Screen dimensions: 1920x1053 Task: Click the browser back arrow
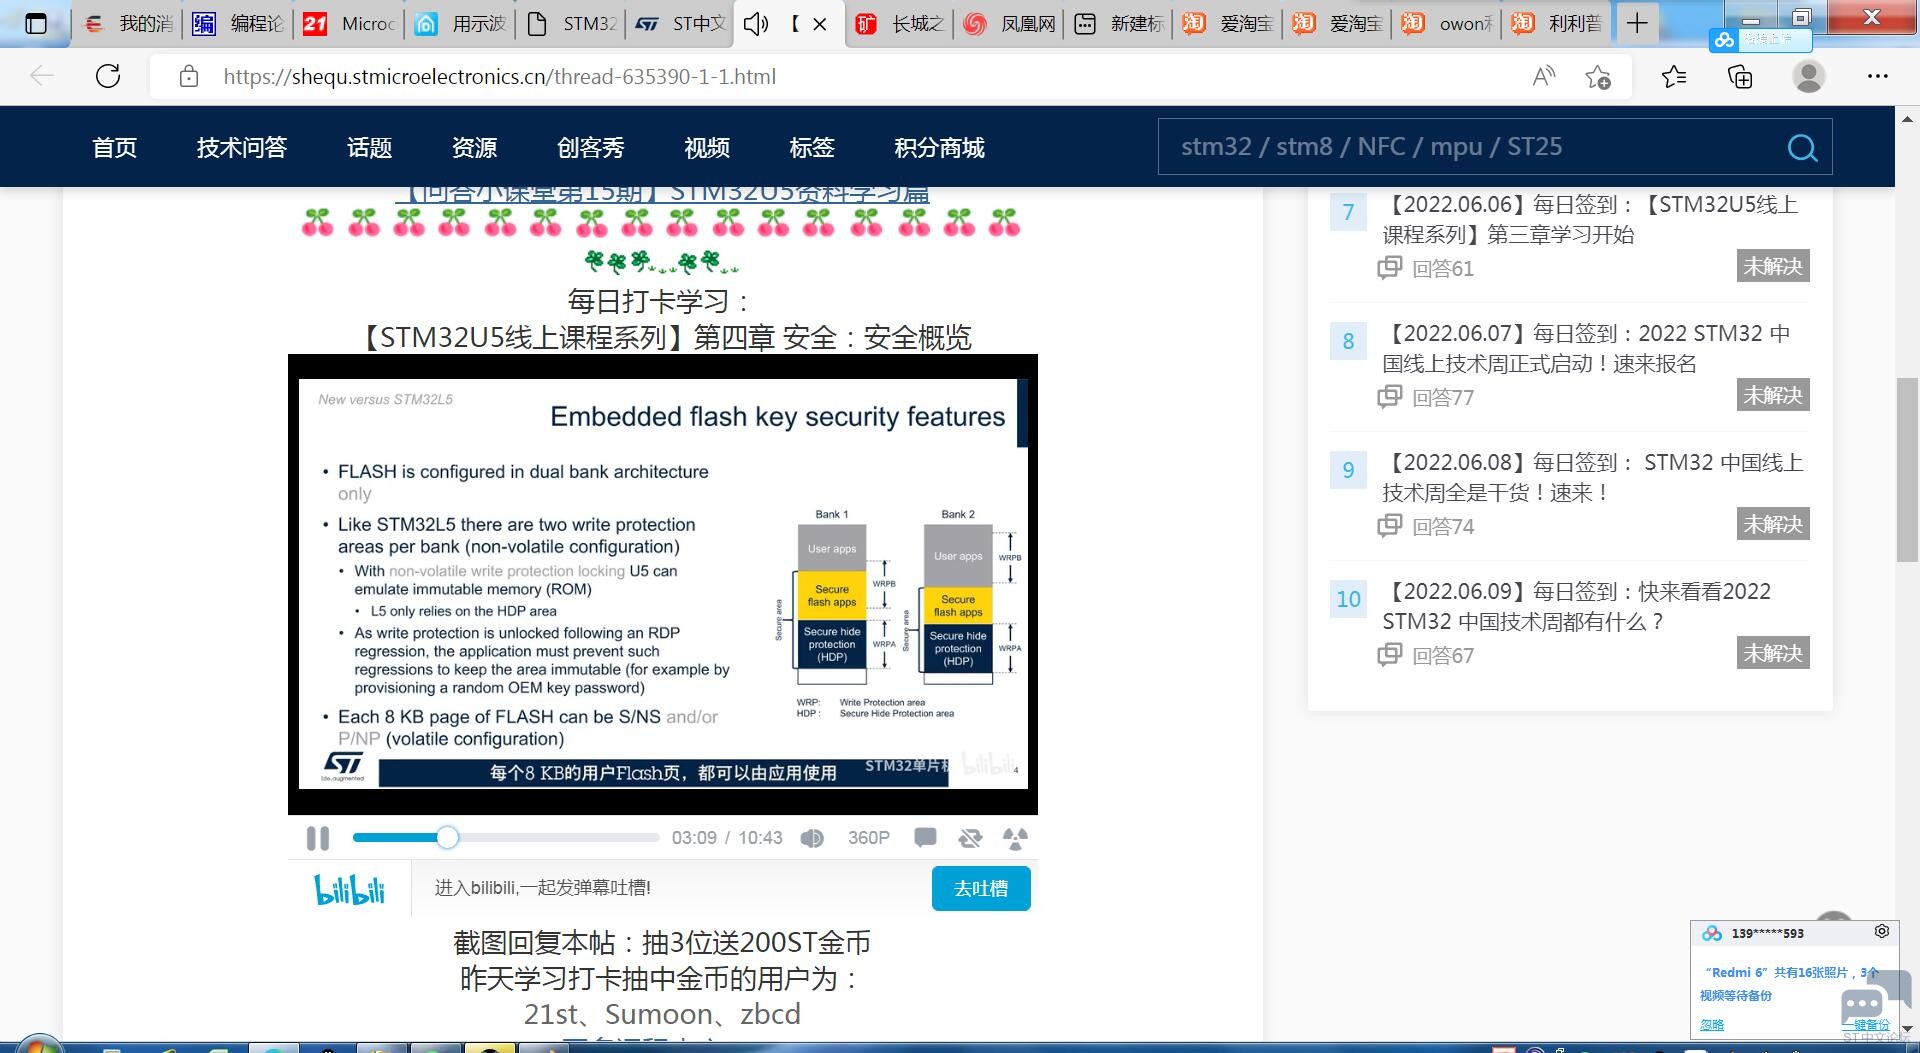tap(42, 77)
